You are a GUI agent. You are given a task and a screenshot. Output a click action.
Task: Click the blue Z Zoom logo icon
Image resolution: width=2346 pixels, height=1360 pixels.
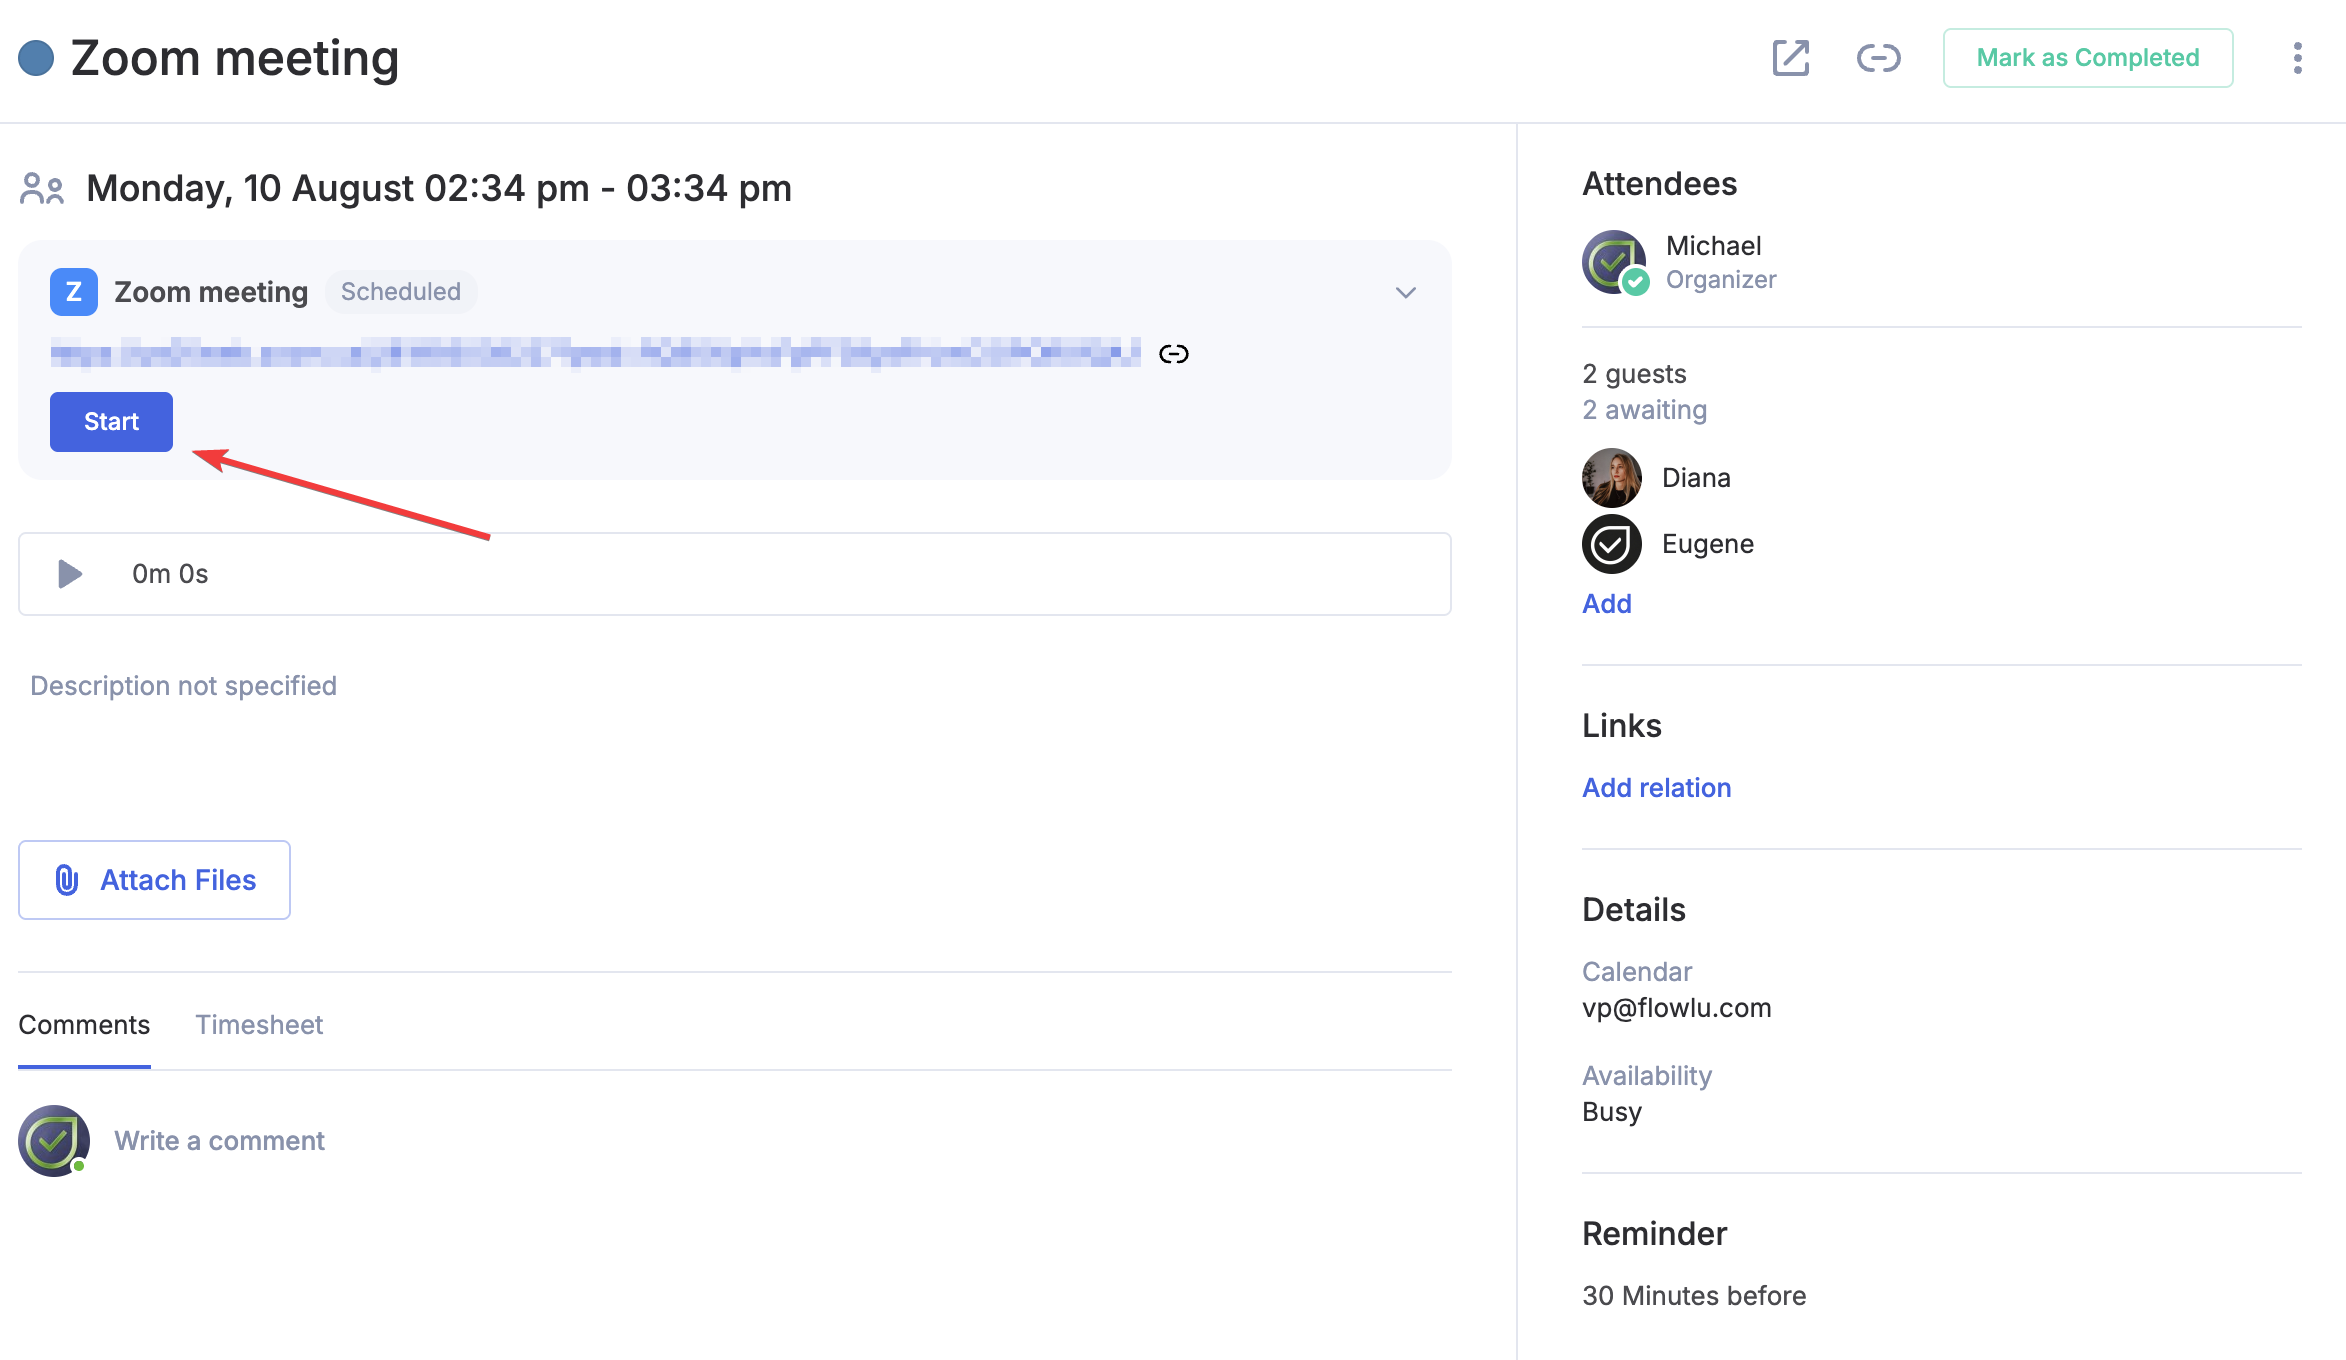74,292
